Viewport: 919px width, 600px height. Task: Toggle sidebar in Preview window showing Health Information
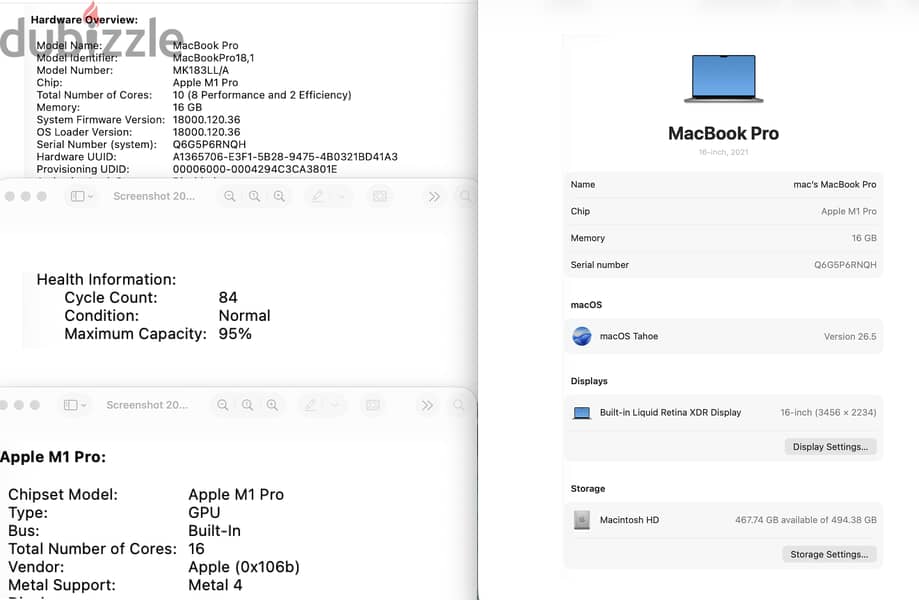pyautogui.click(x=77, y=196)
